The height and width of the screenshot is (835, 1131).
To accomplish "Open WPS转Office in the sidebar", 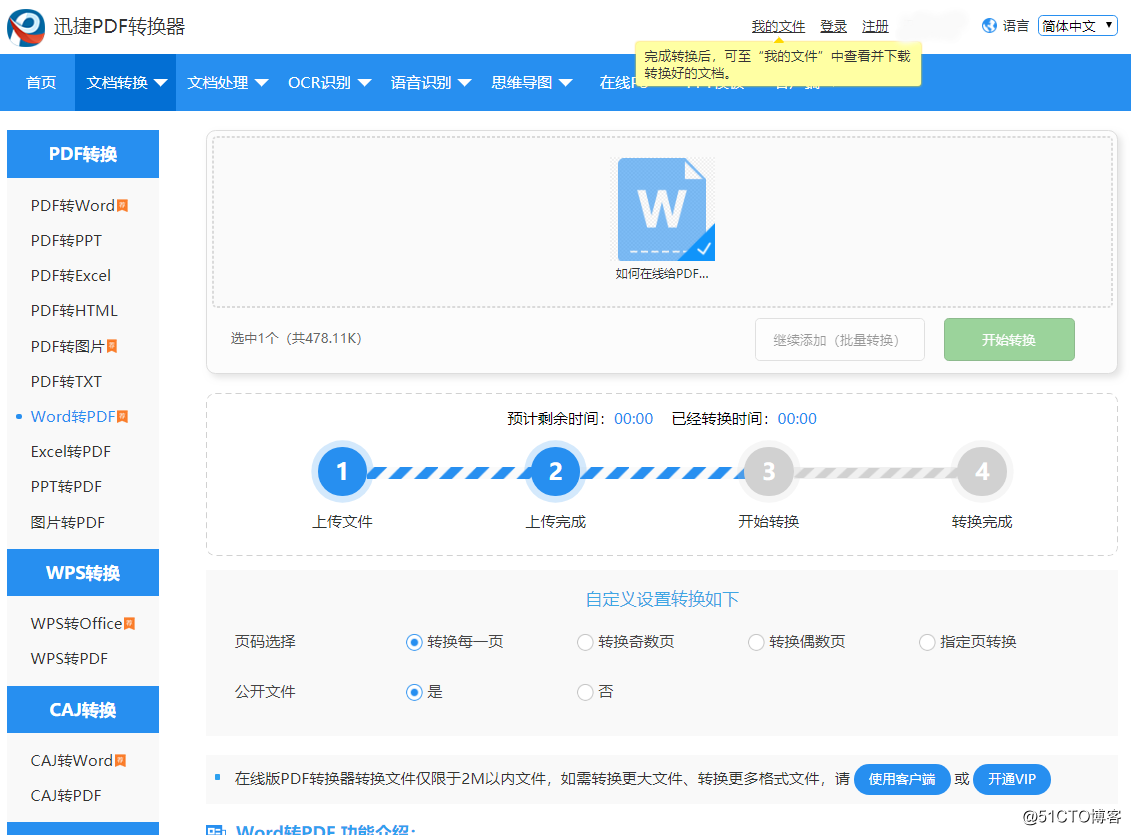I will [76, 623].
